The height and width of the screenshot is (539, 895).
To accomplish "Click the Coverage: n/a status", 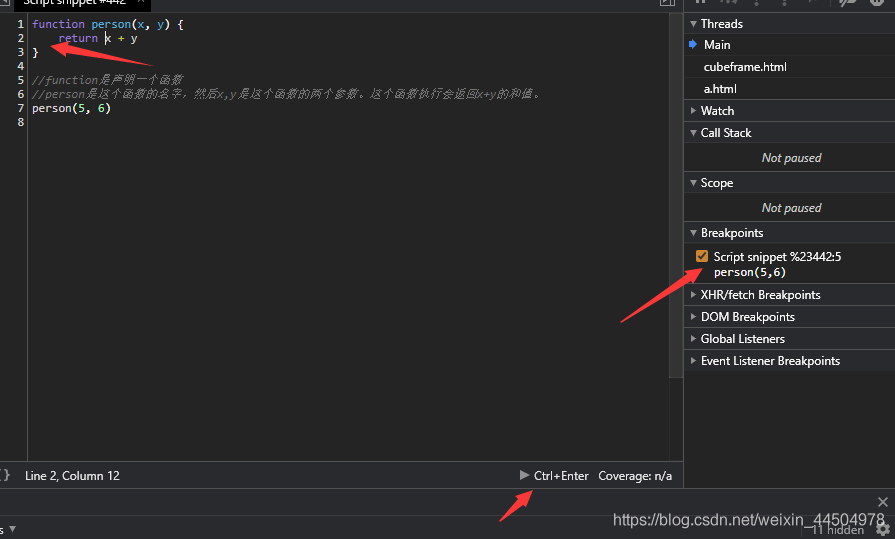I will pyautogui.click(x=635, y=476).
